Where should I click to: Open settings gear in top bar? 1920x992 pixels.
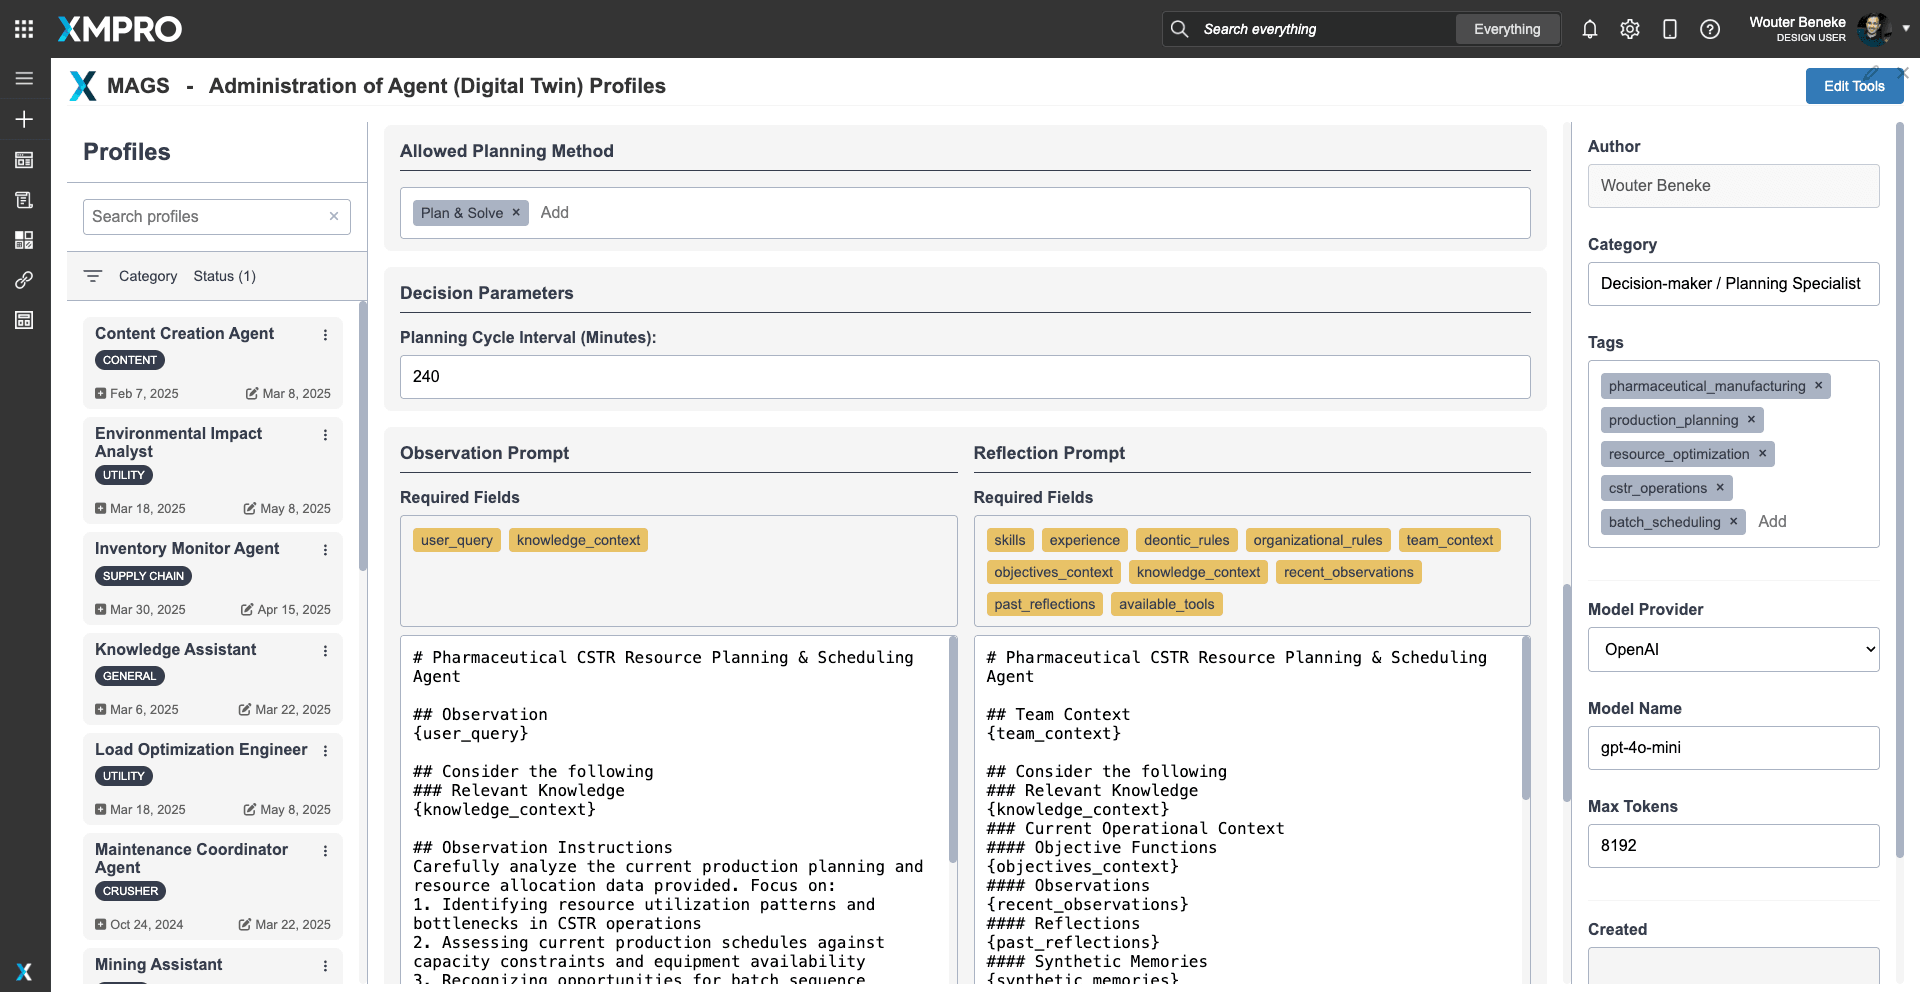point(1629,29)
